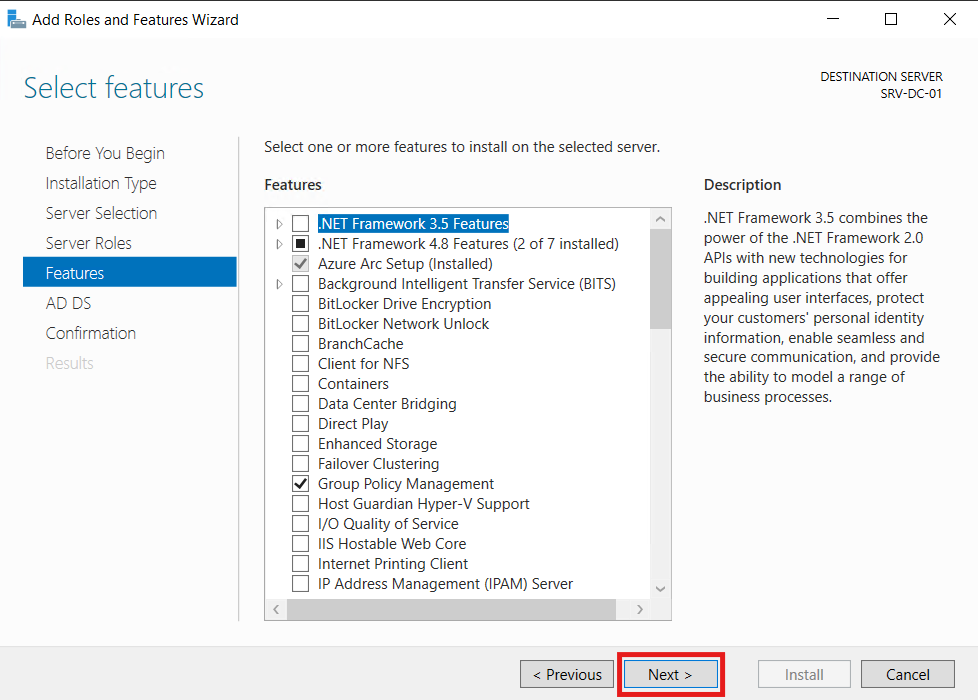This screenshot has width=978, height=700.
Task: Select the Failover Clustering checkbox
Action: pyautogui.click(x=299, y=463)
